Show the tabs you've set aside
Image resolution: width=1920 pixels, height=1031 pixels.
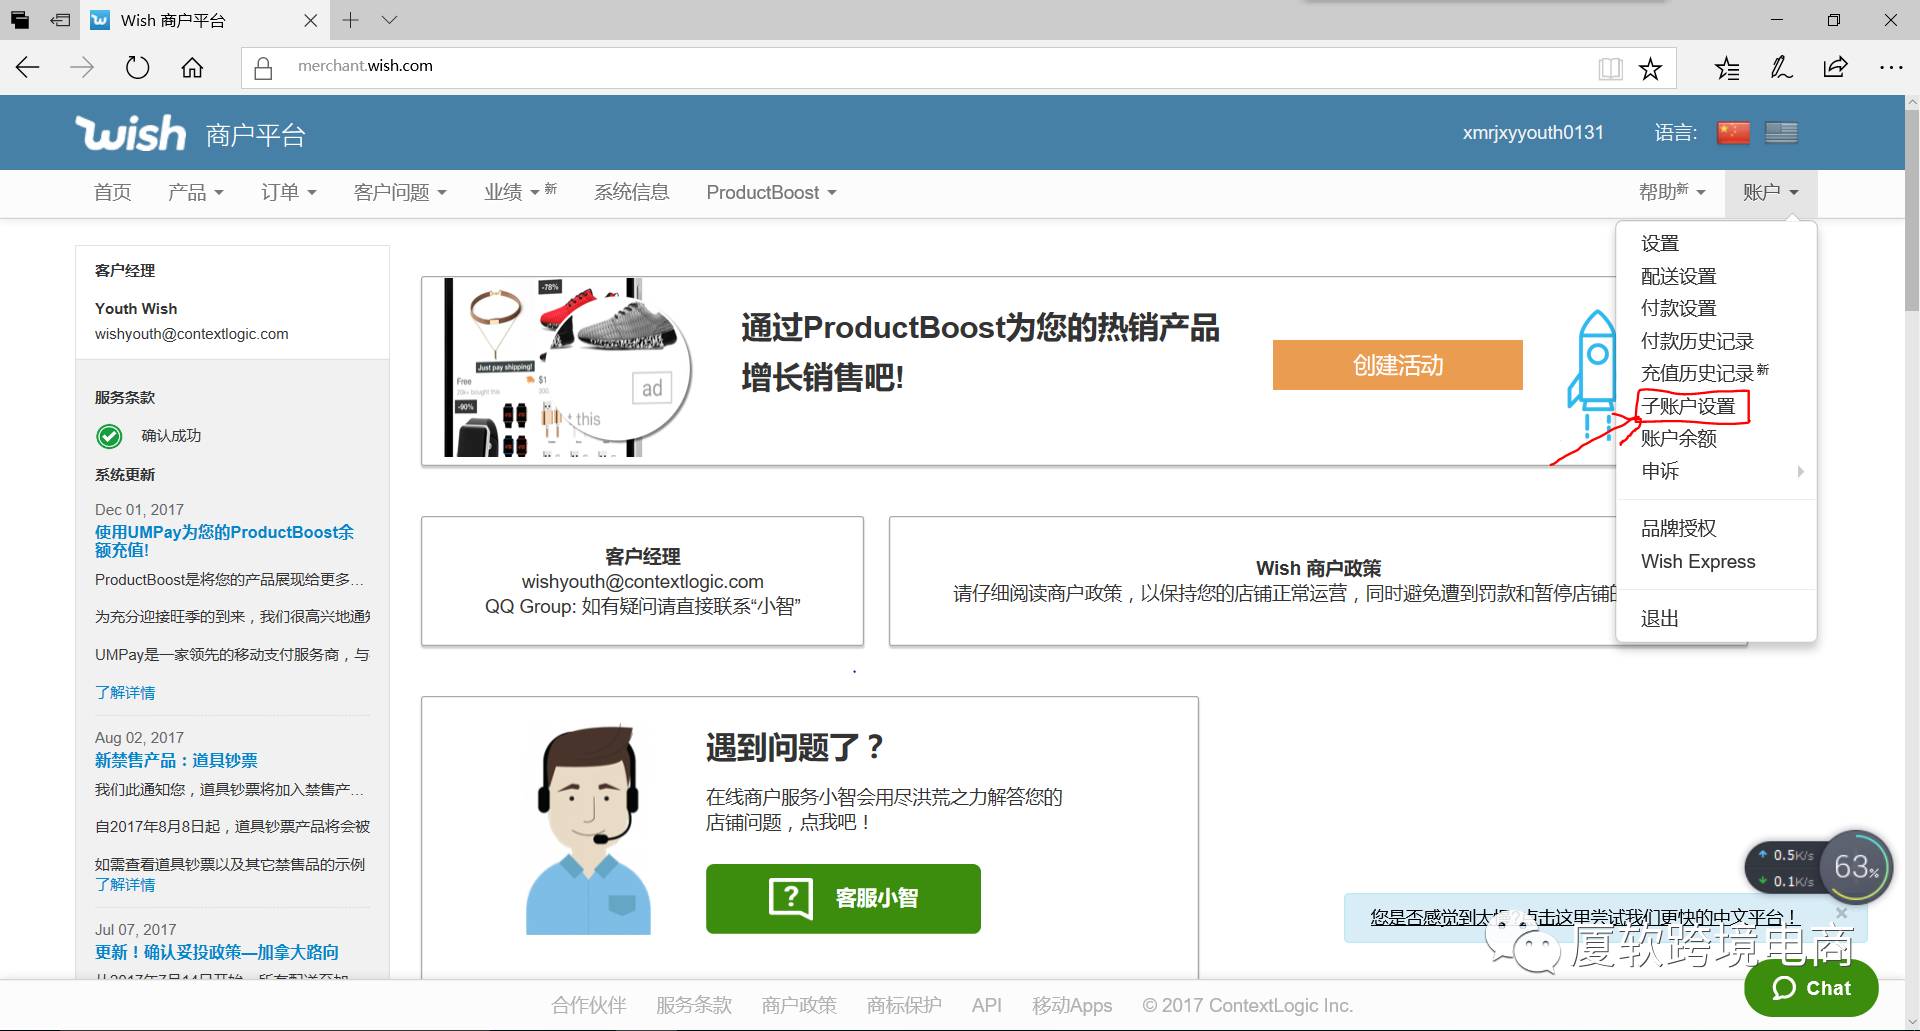click(20, 20)
